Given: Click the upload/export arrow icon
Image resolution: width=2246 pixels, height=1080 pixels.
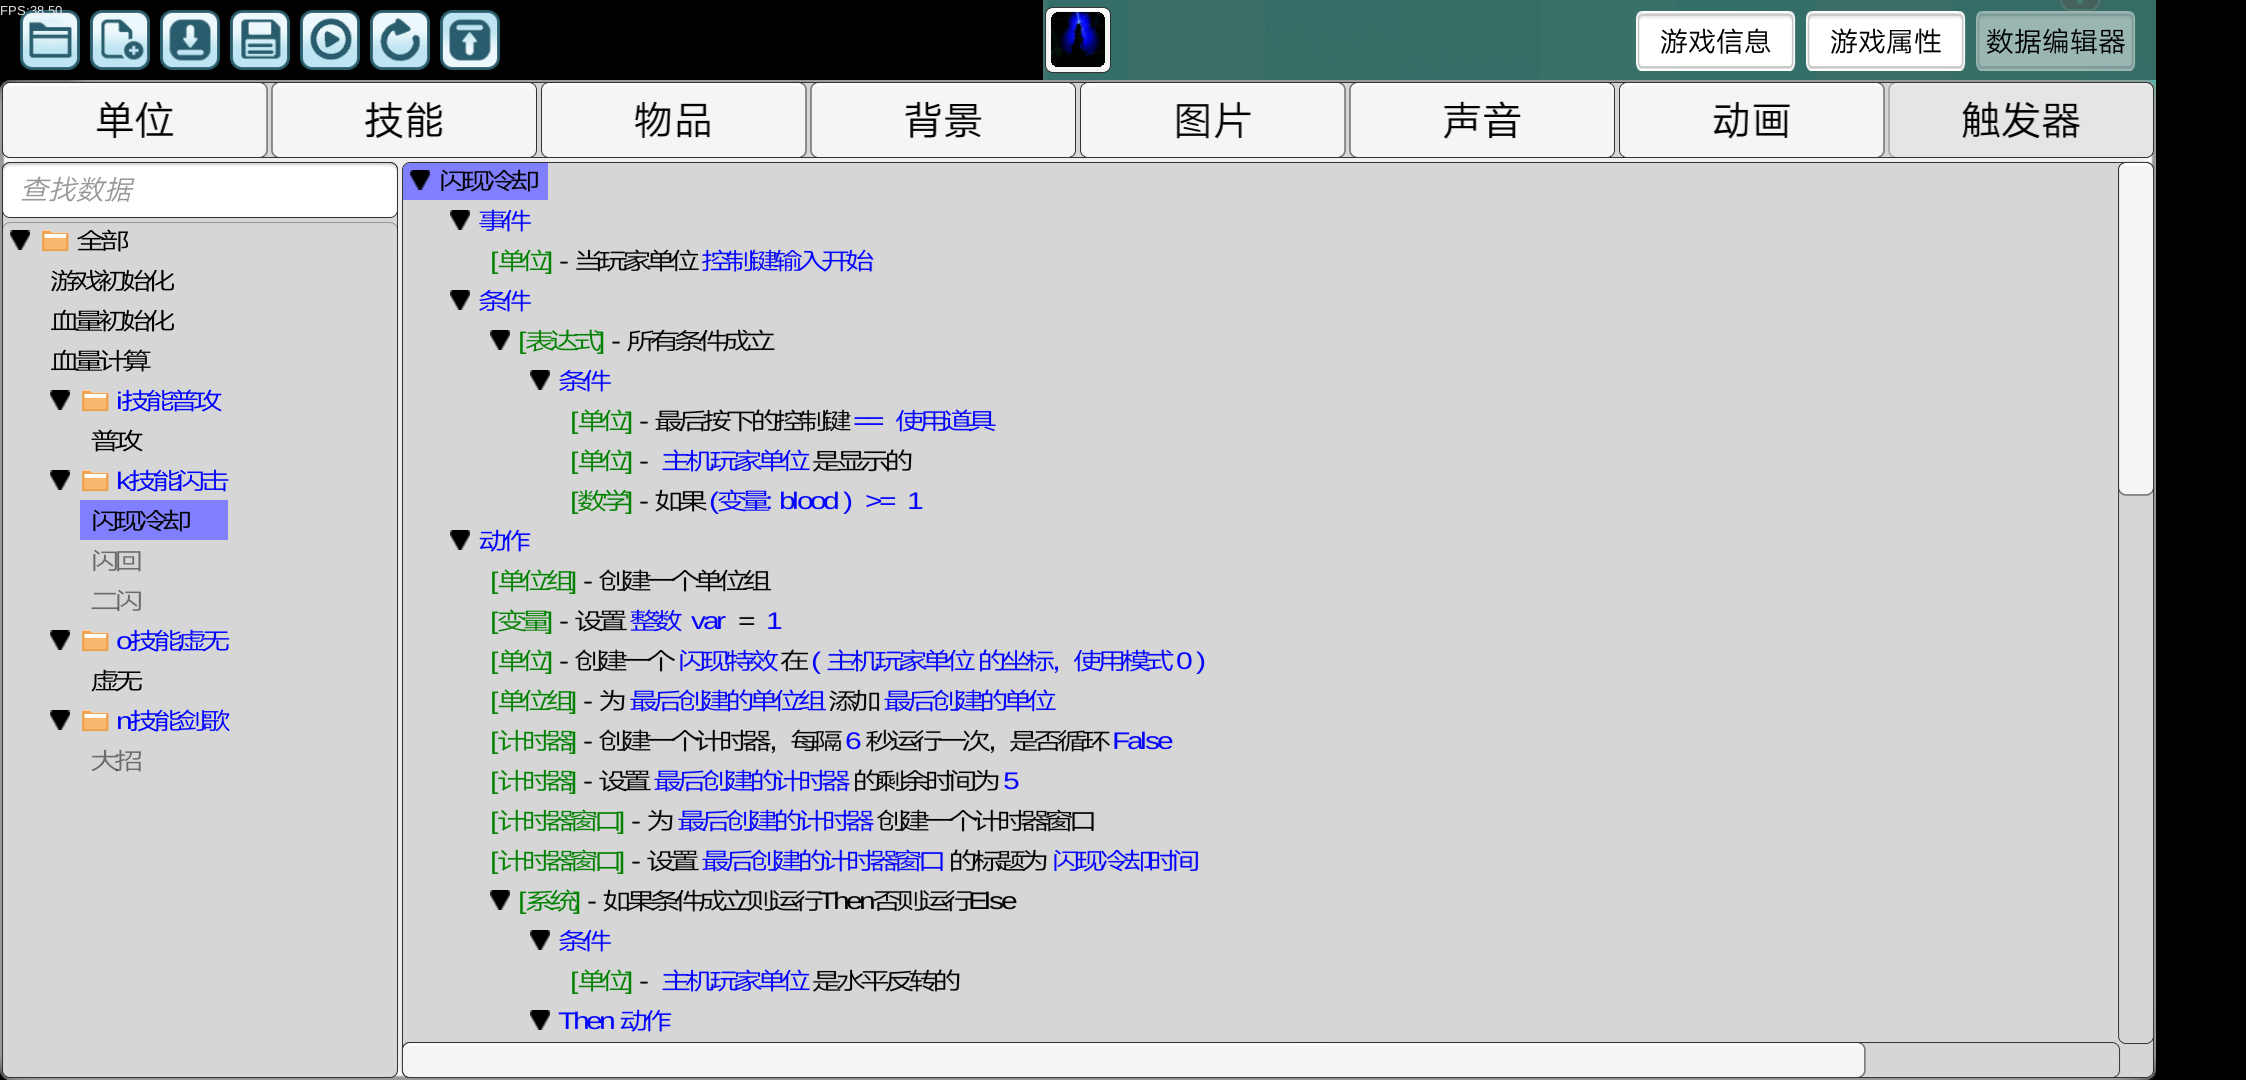Looking at the screenshot, I should click(x=470, y=40).
